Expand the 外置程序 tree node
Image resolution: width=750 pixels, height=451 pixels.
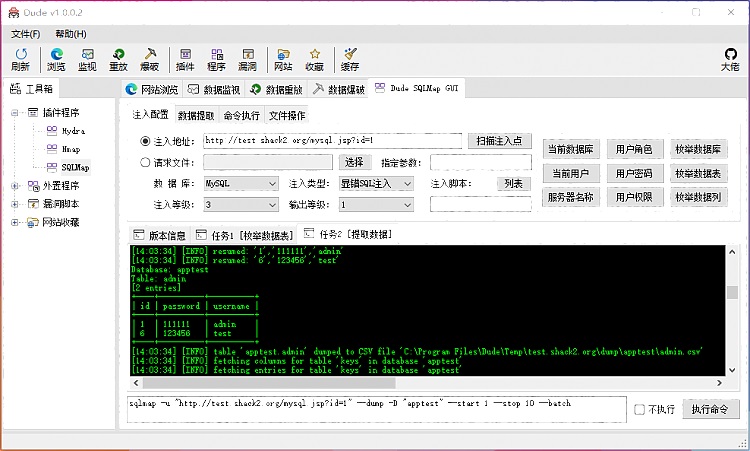pos(14,186)
